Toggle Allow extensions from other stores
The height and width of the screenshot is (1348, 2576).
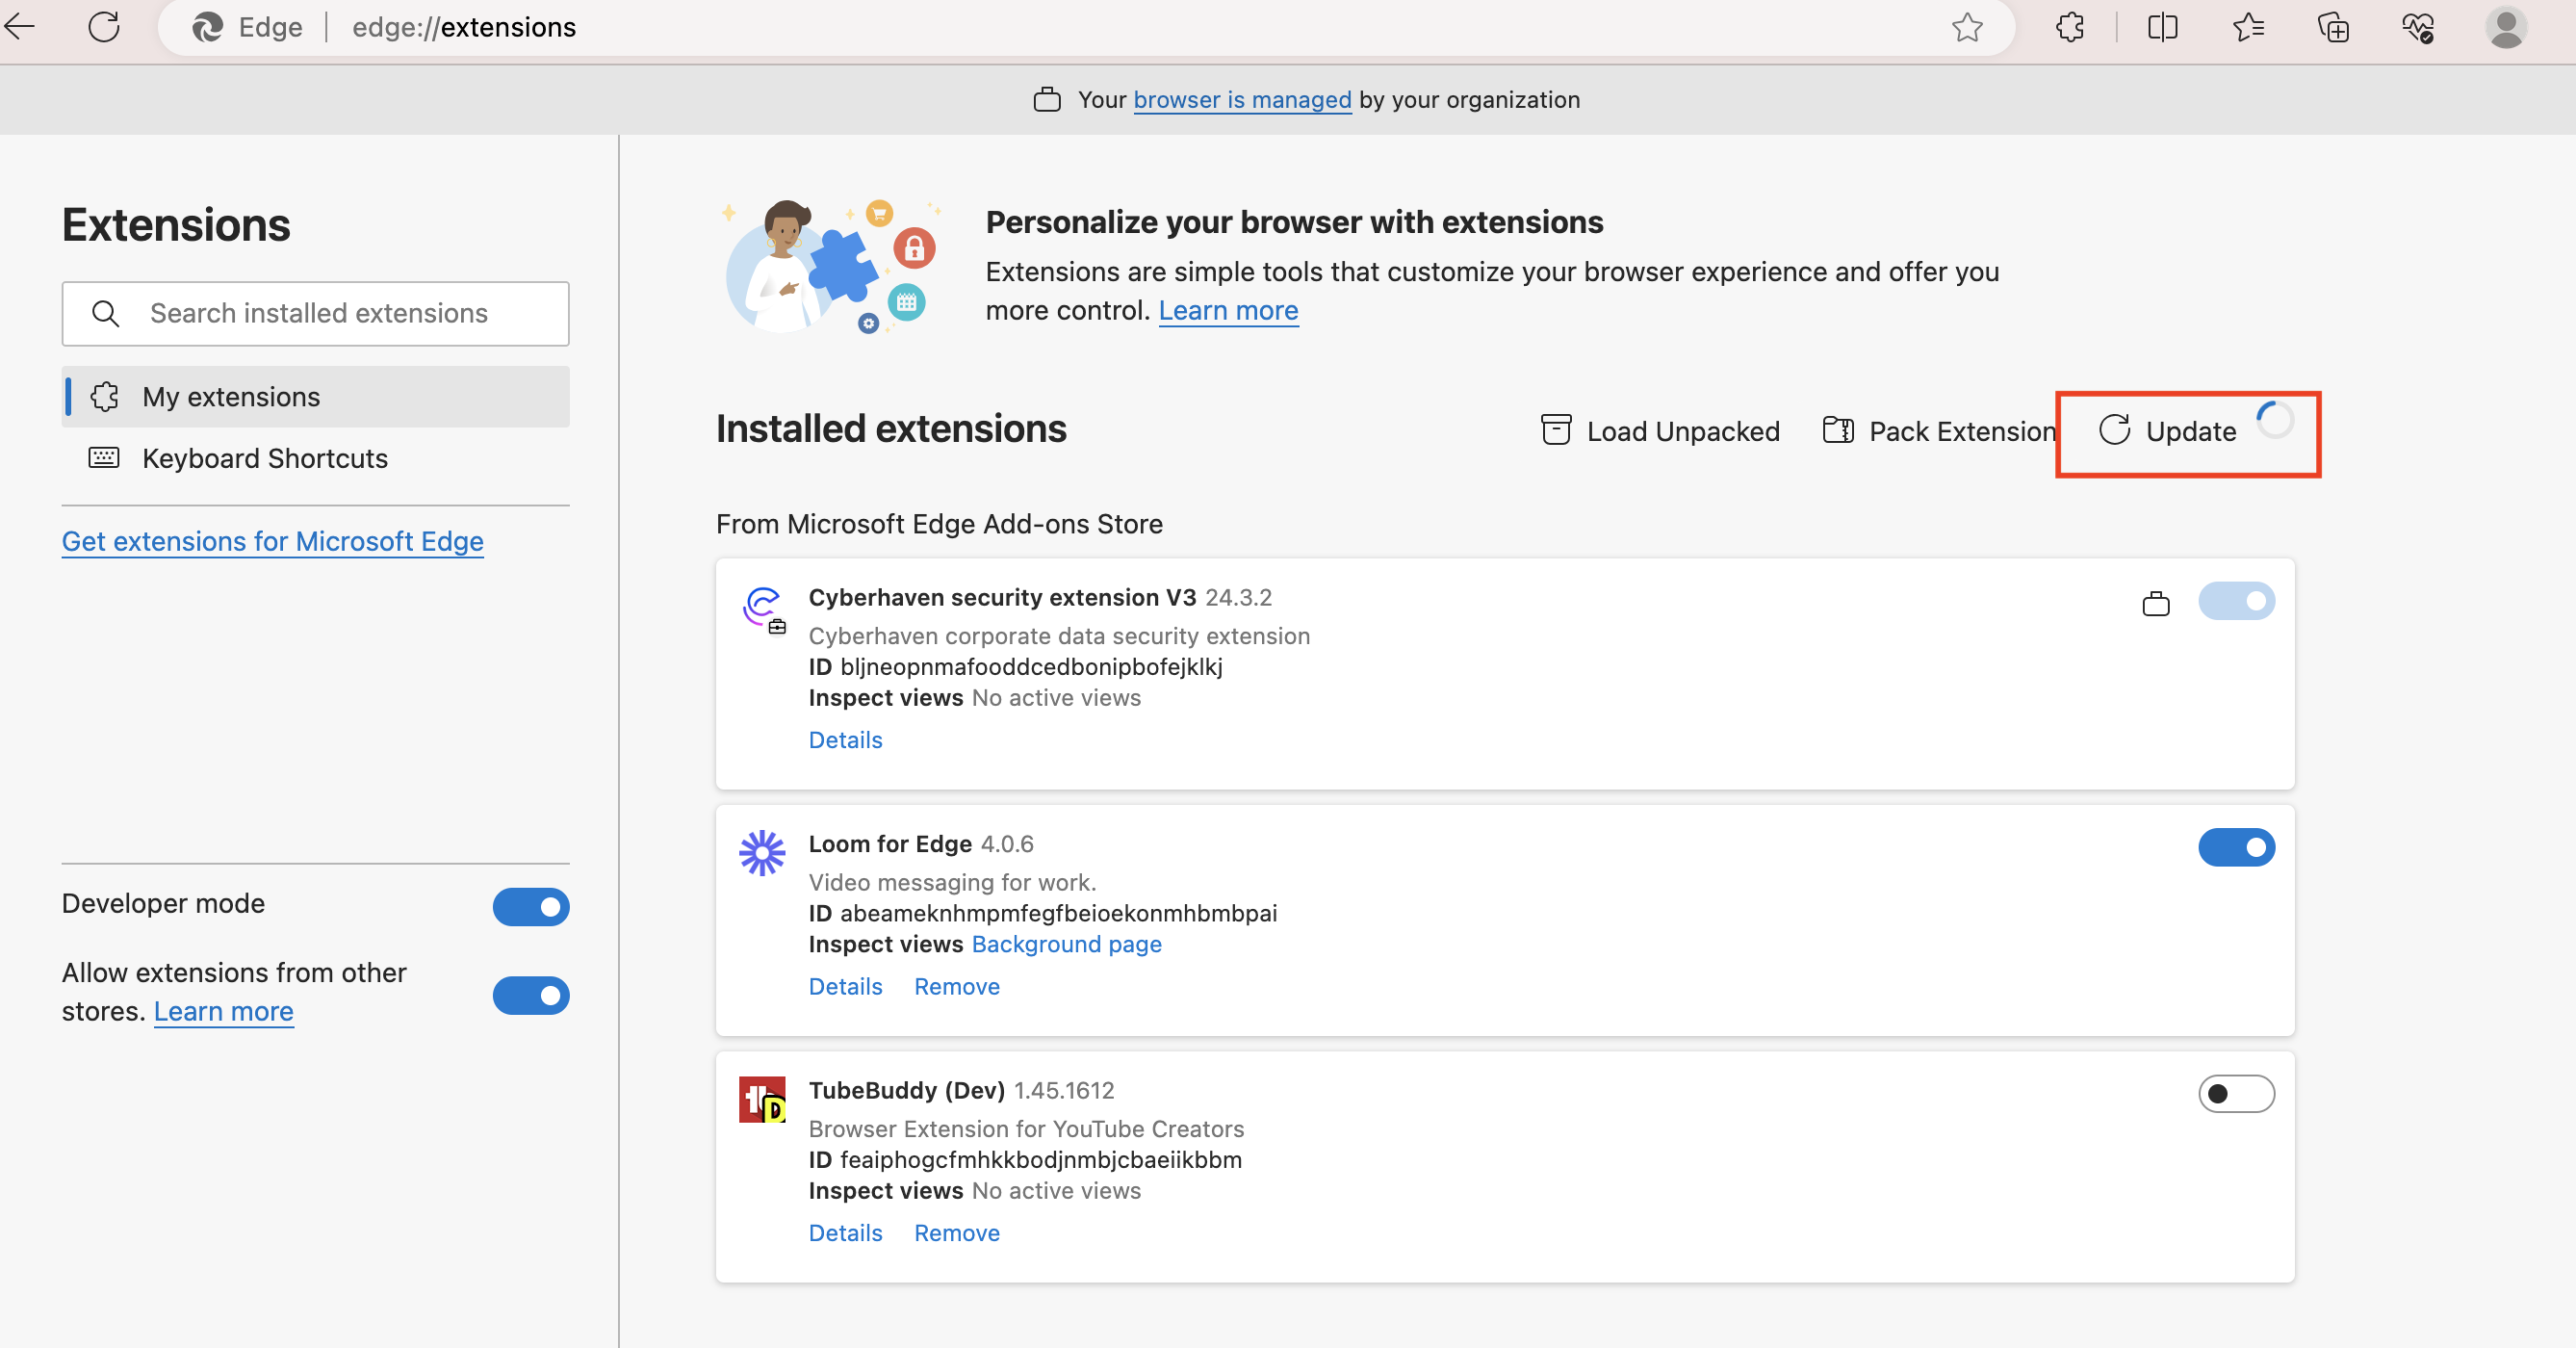pos(531,996)
